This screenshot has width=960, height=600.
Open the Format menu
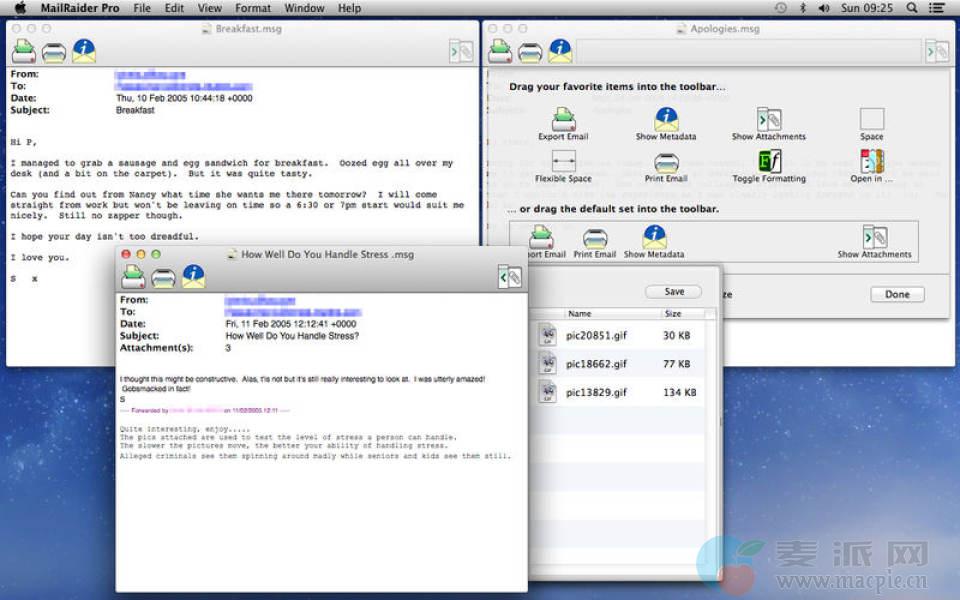(253, 8)
